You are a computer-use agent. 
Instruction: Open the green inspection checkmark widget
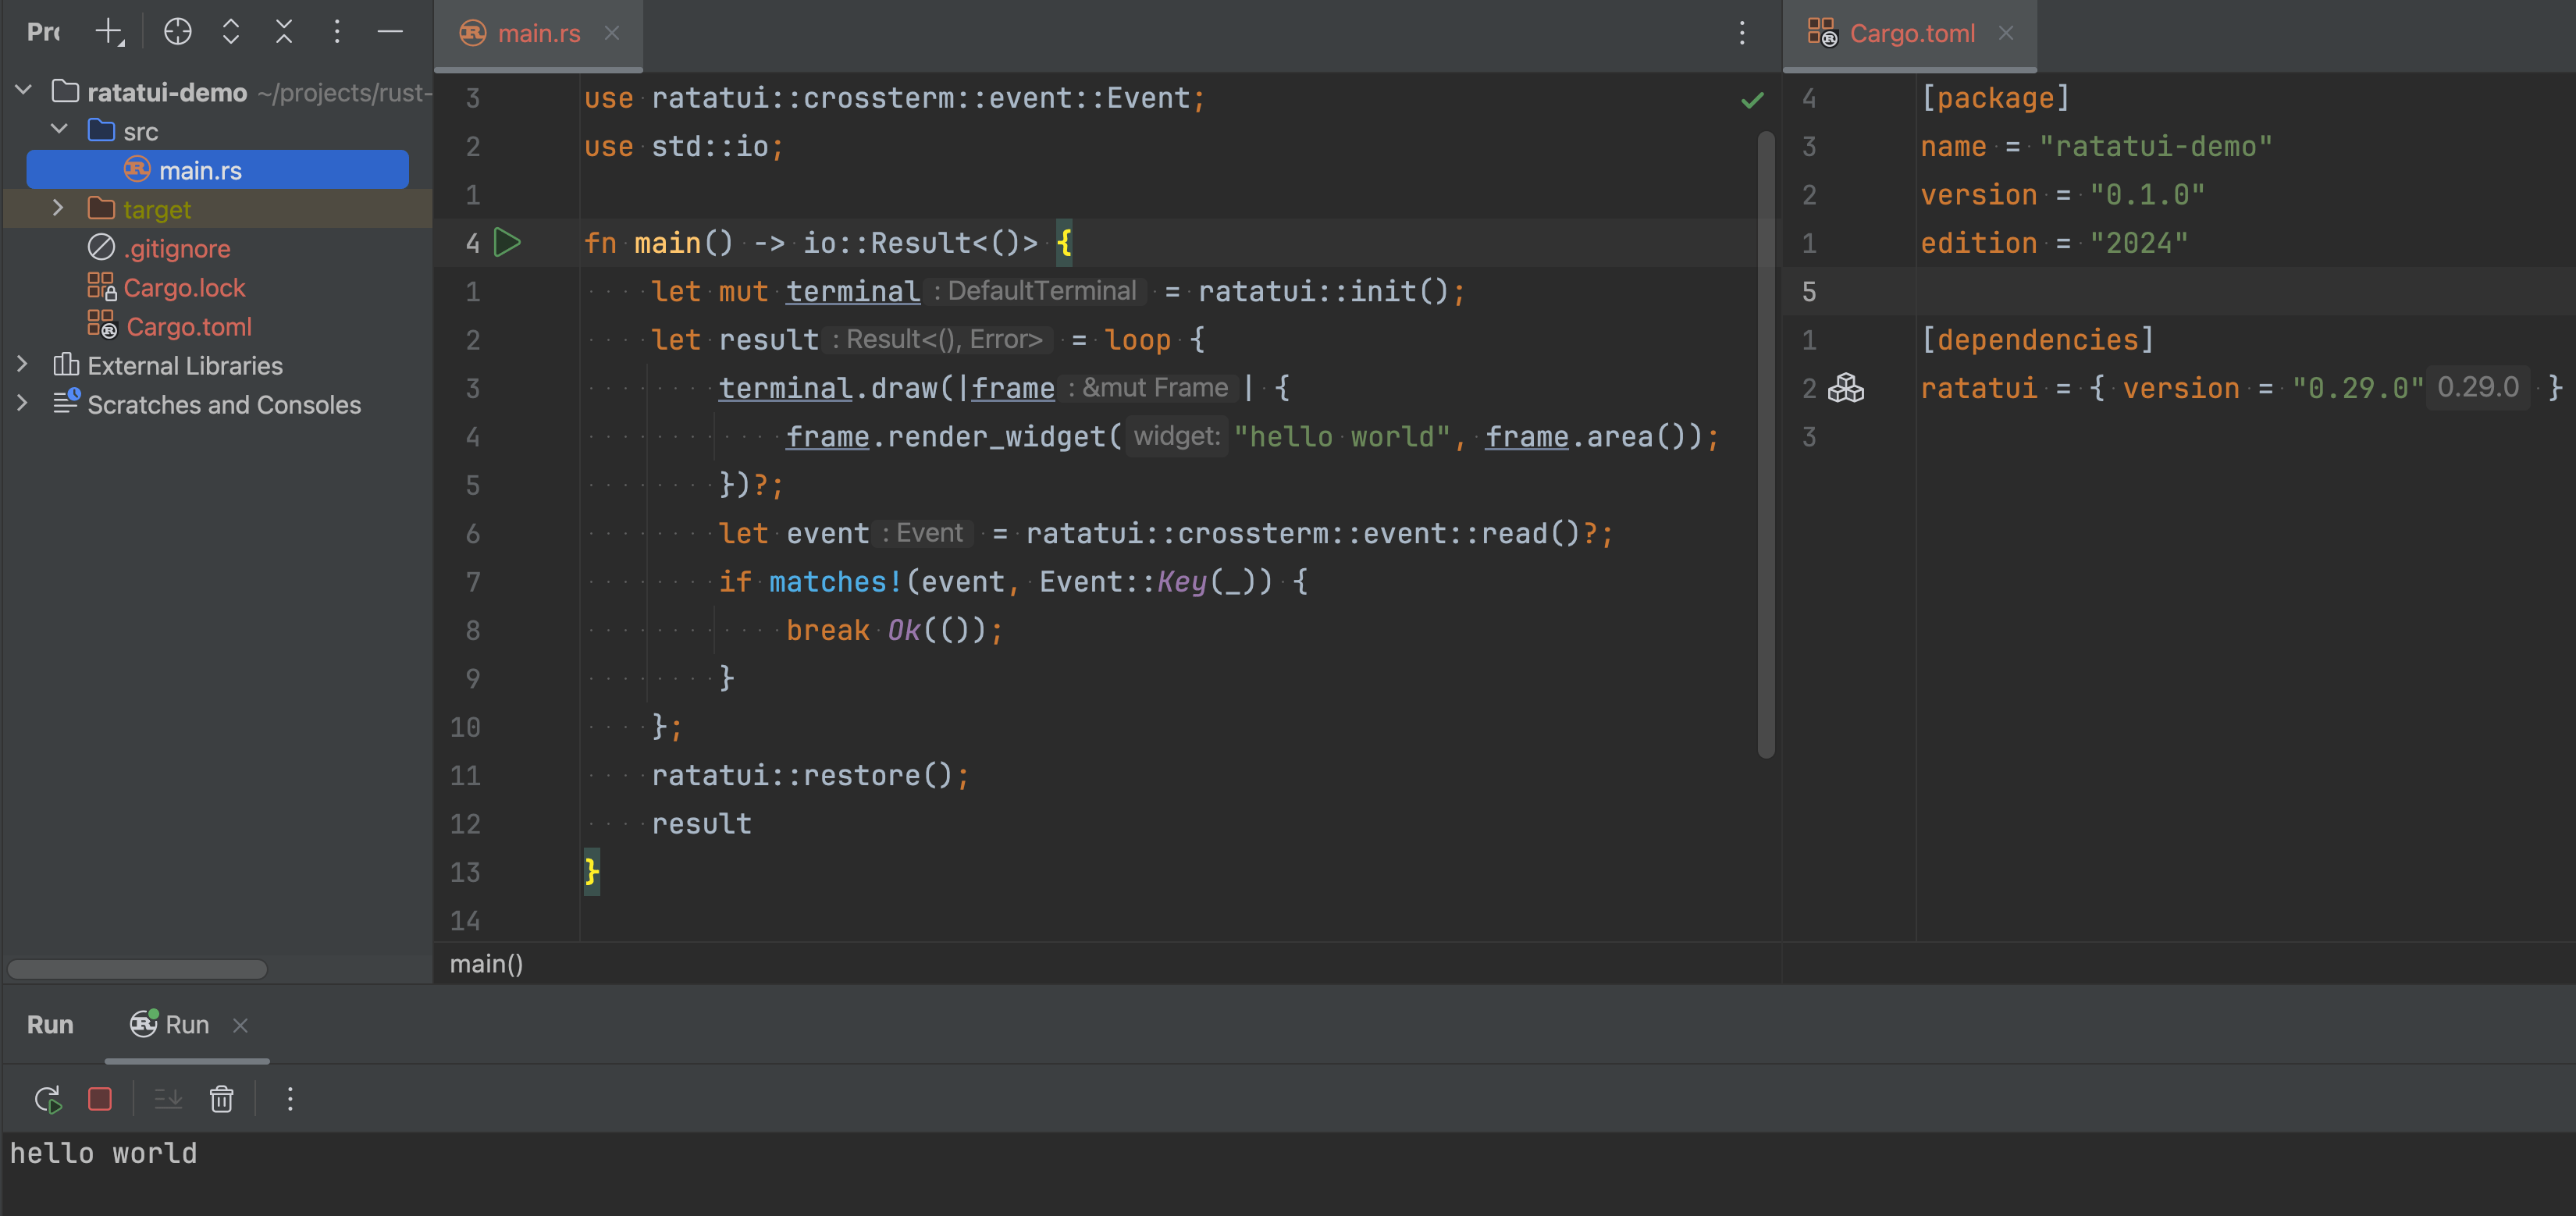pyautogui.click(x=1752, y=100)
